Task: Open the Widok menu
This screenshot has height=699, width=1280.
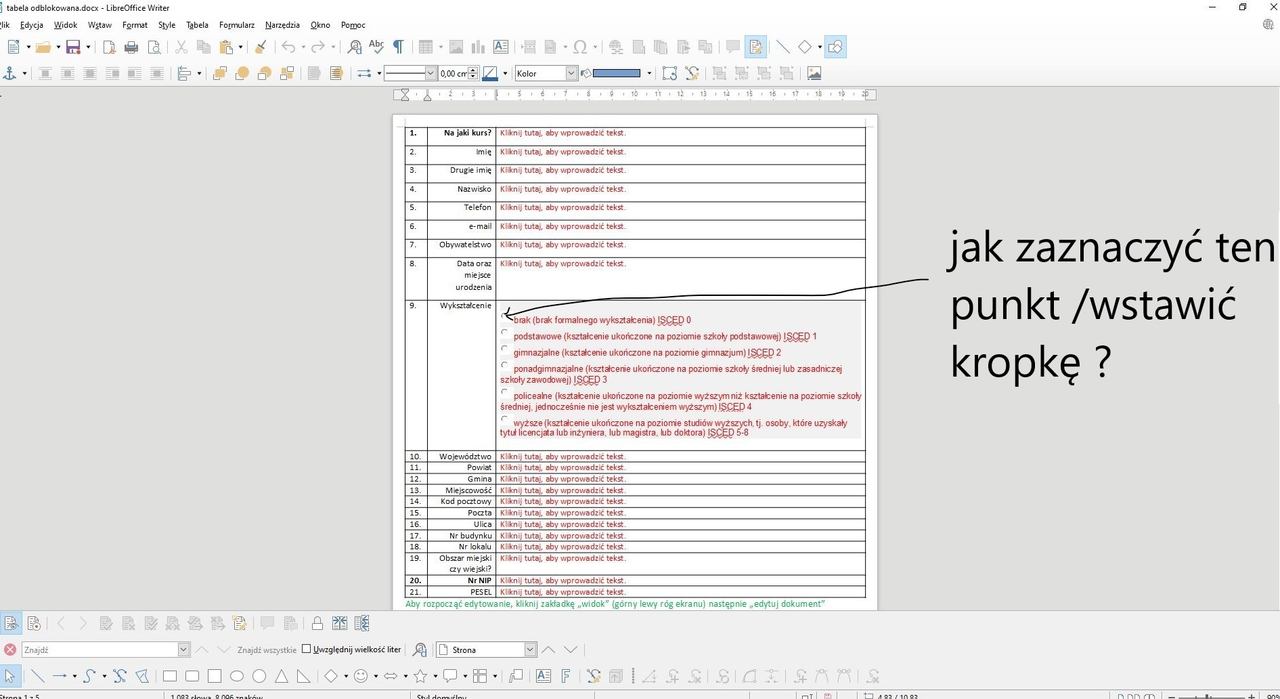Action: coord(65,25)
